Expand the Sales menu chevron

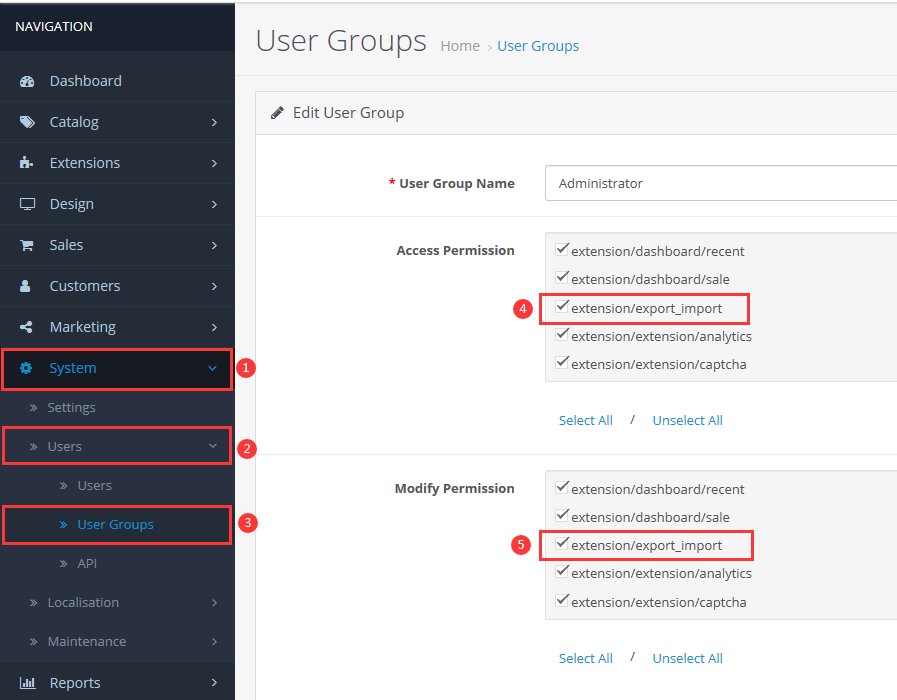pos(214,245)
